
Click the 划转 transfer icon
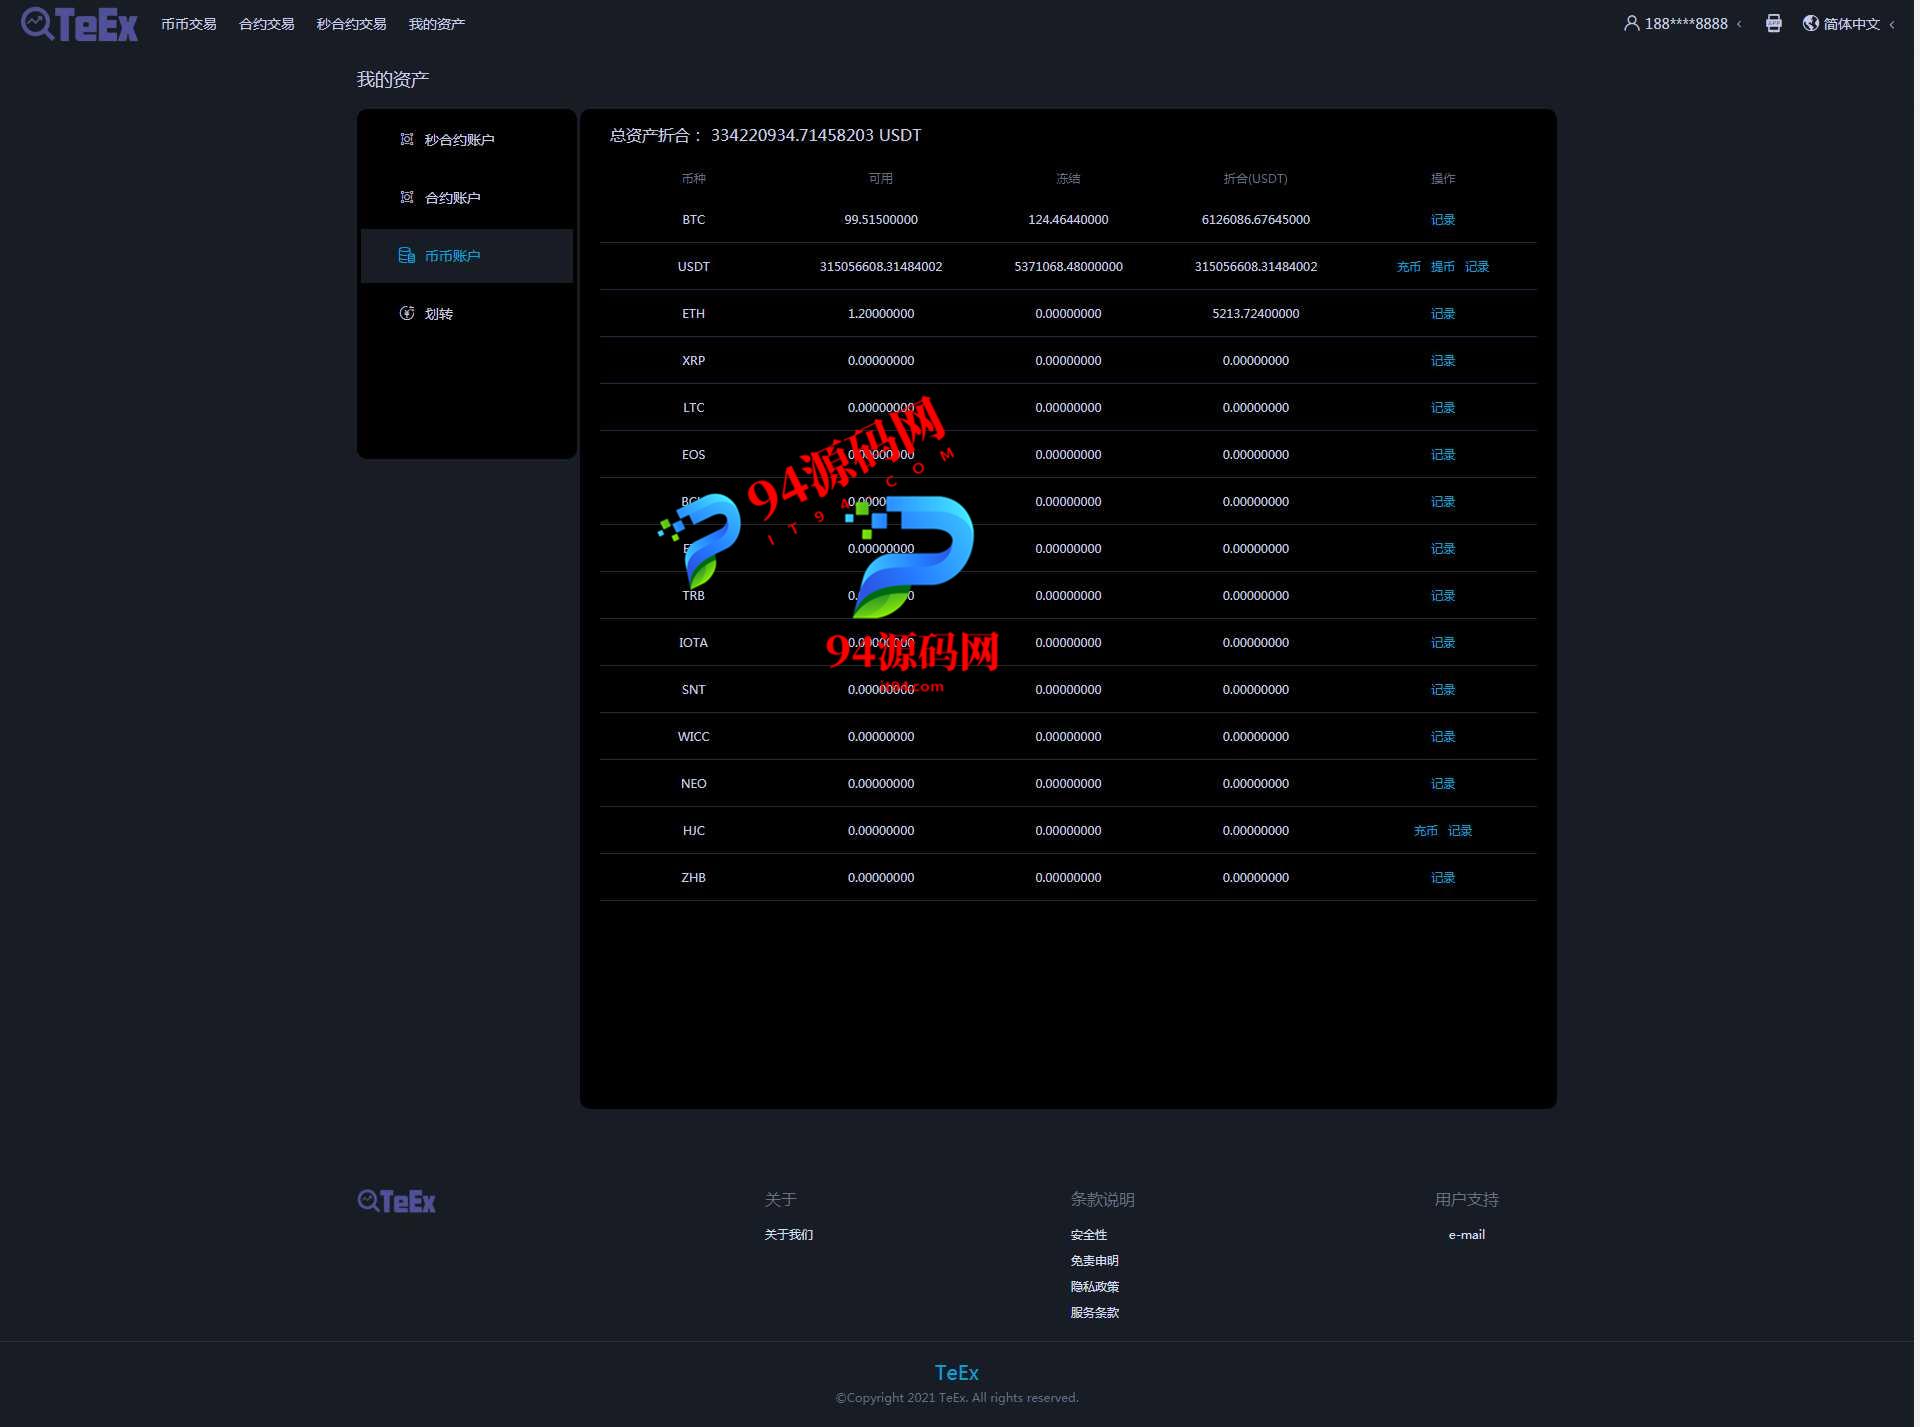click(x=406, y=313)
